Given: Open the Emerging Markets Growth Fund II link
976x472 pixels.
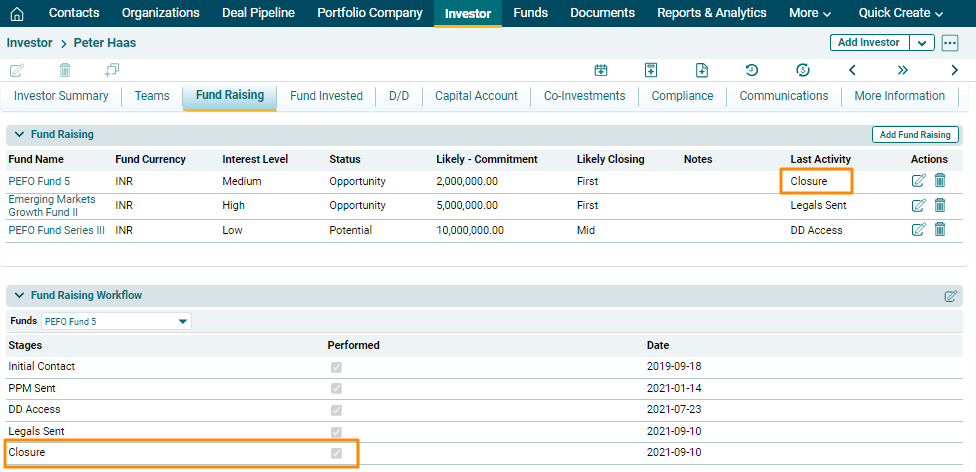Looking at the screenshot, I should pos(52,205).
